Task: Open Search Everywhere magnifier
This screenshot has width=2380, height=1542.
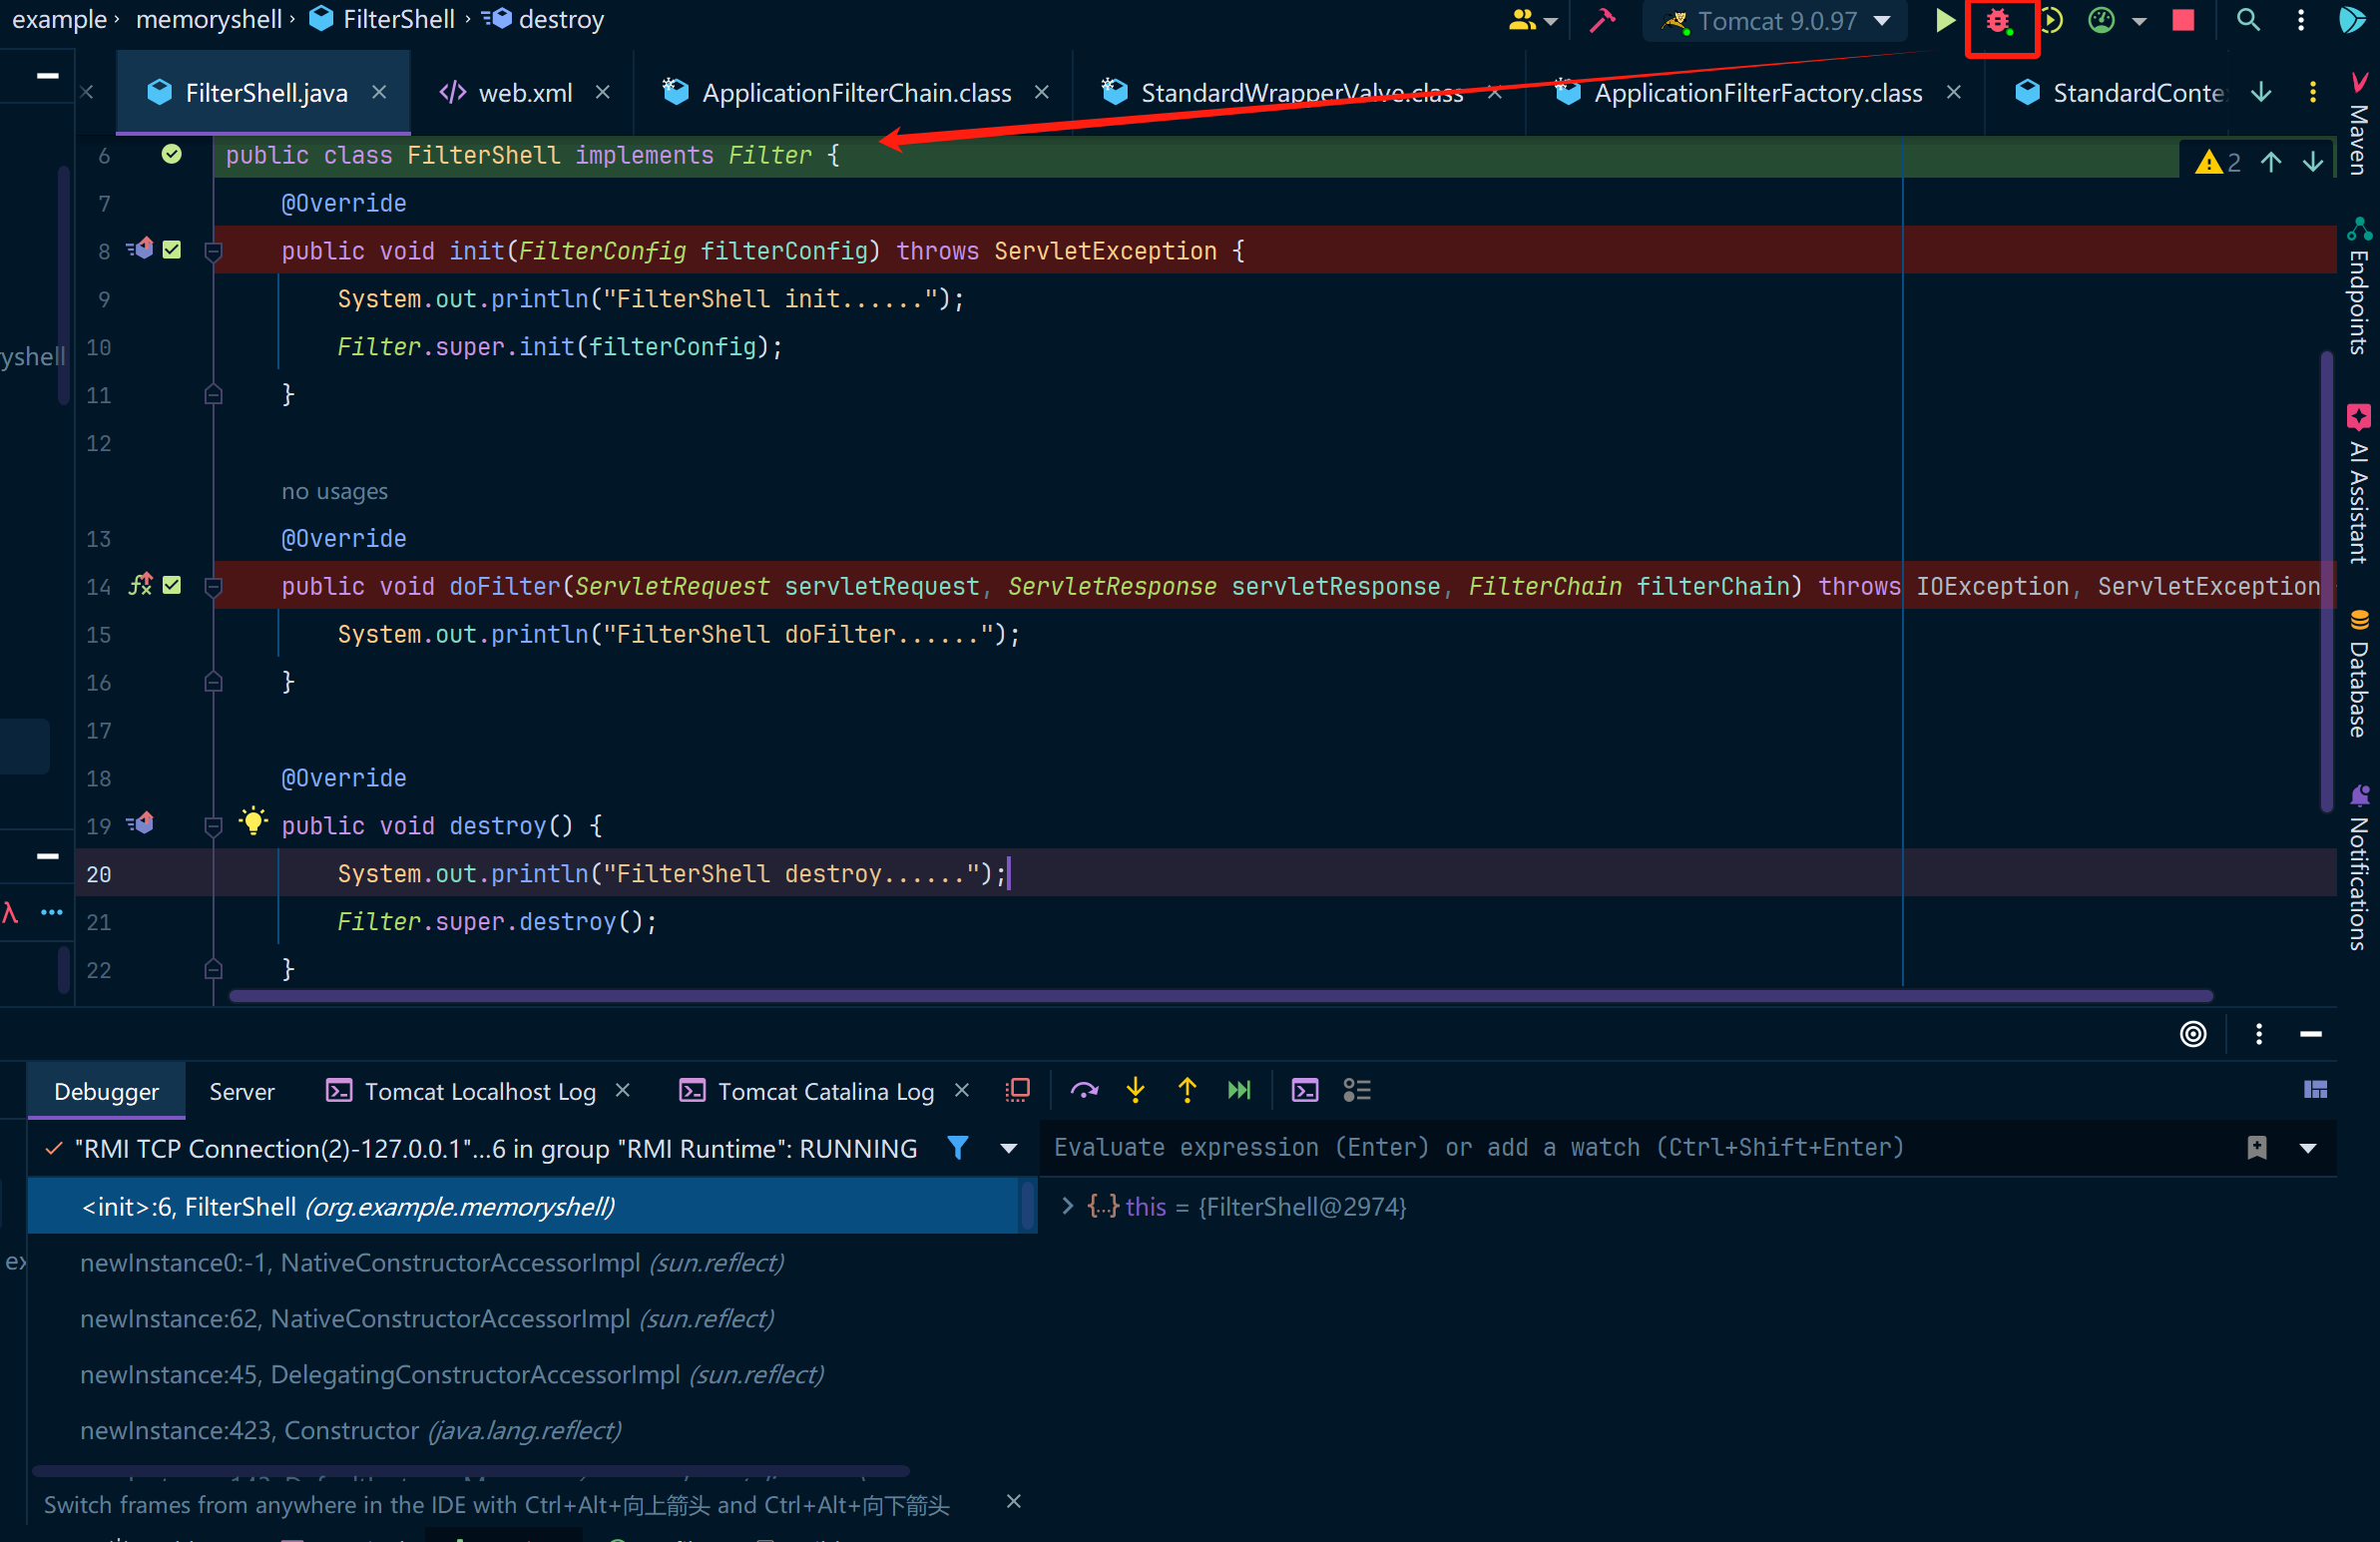Action: (x=2247, y=21)
